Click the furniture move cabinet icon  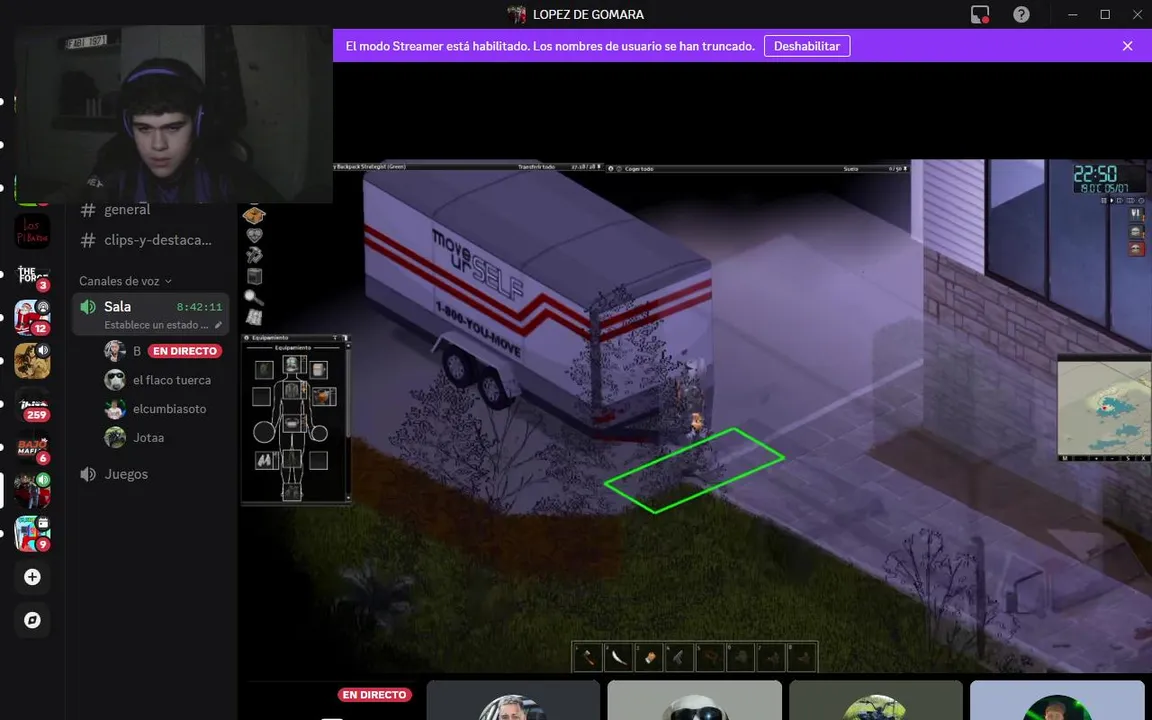click(x=254, y=276)
